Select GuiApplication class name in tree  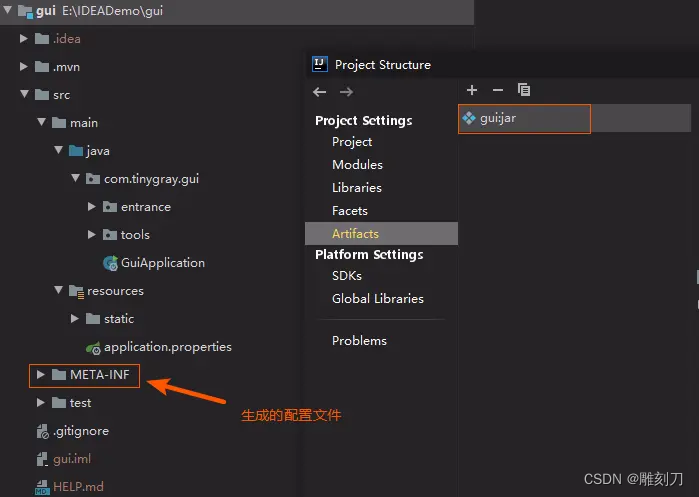(x=163, y=263)
